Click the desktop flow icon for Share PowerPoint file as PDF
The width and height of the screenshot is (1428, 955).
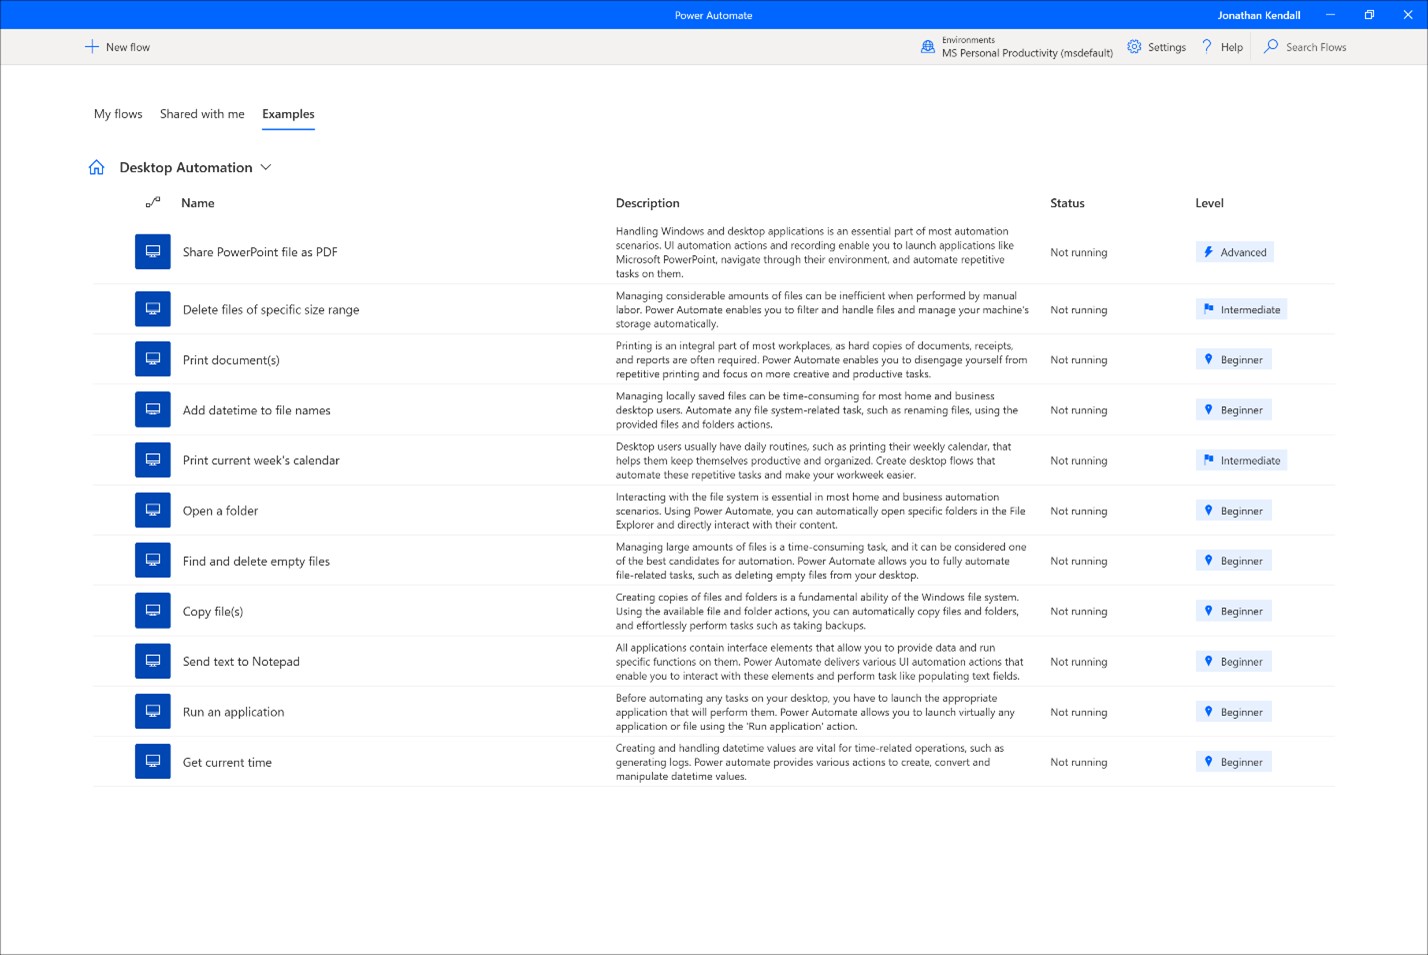(152, 251)
